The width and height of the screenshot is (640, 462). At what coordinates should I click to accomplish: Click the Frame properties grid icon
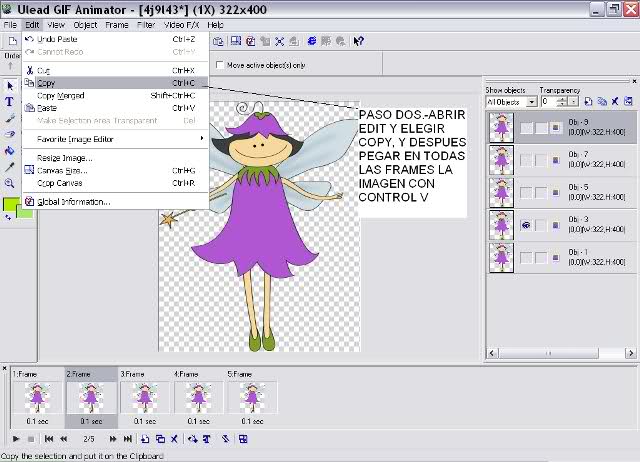point(243,439)
